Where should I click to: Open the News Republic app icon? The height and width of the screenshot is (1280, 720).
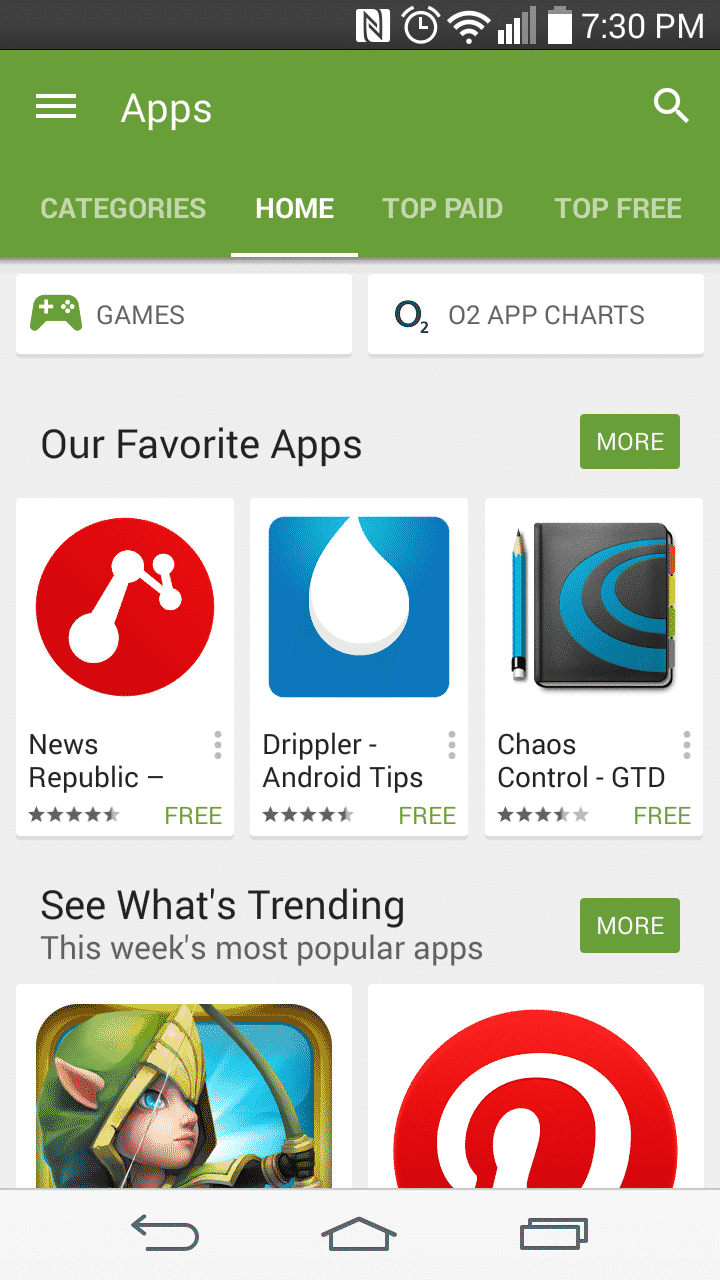pos(125,607)
